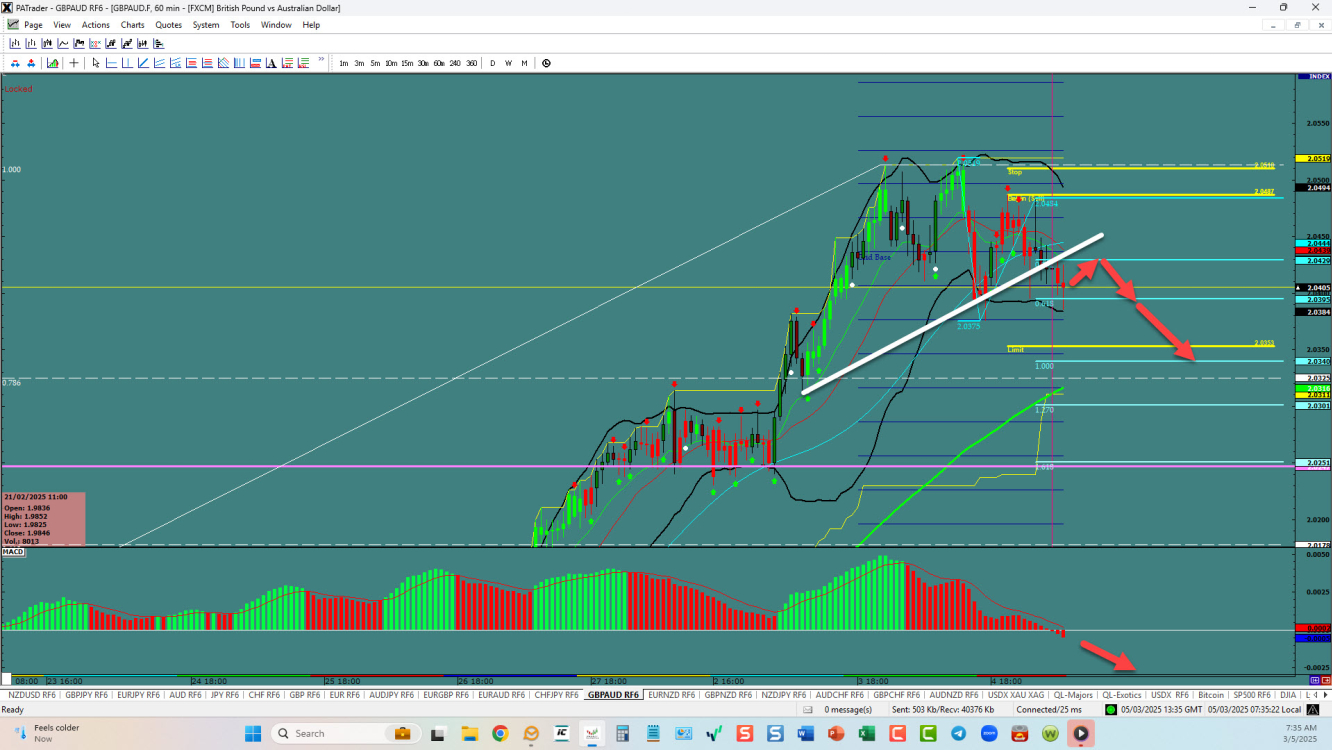The image size is (1332, 750).
Task: Switch to the EURNZD RF6 tab
Action: (x=671, y=695)
